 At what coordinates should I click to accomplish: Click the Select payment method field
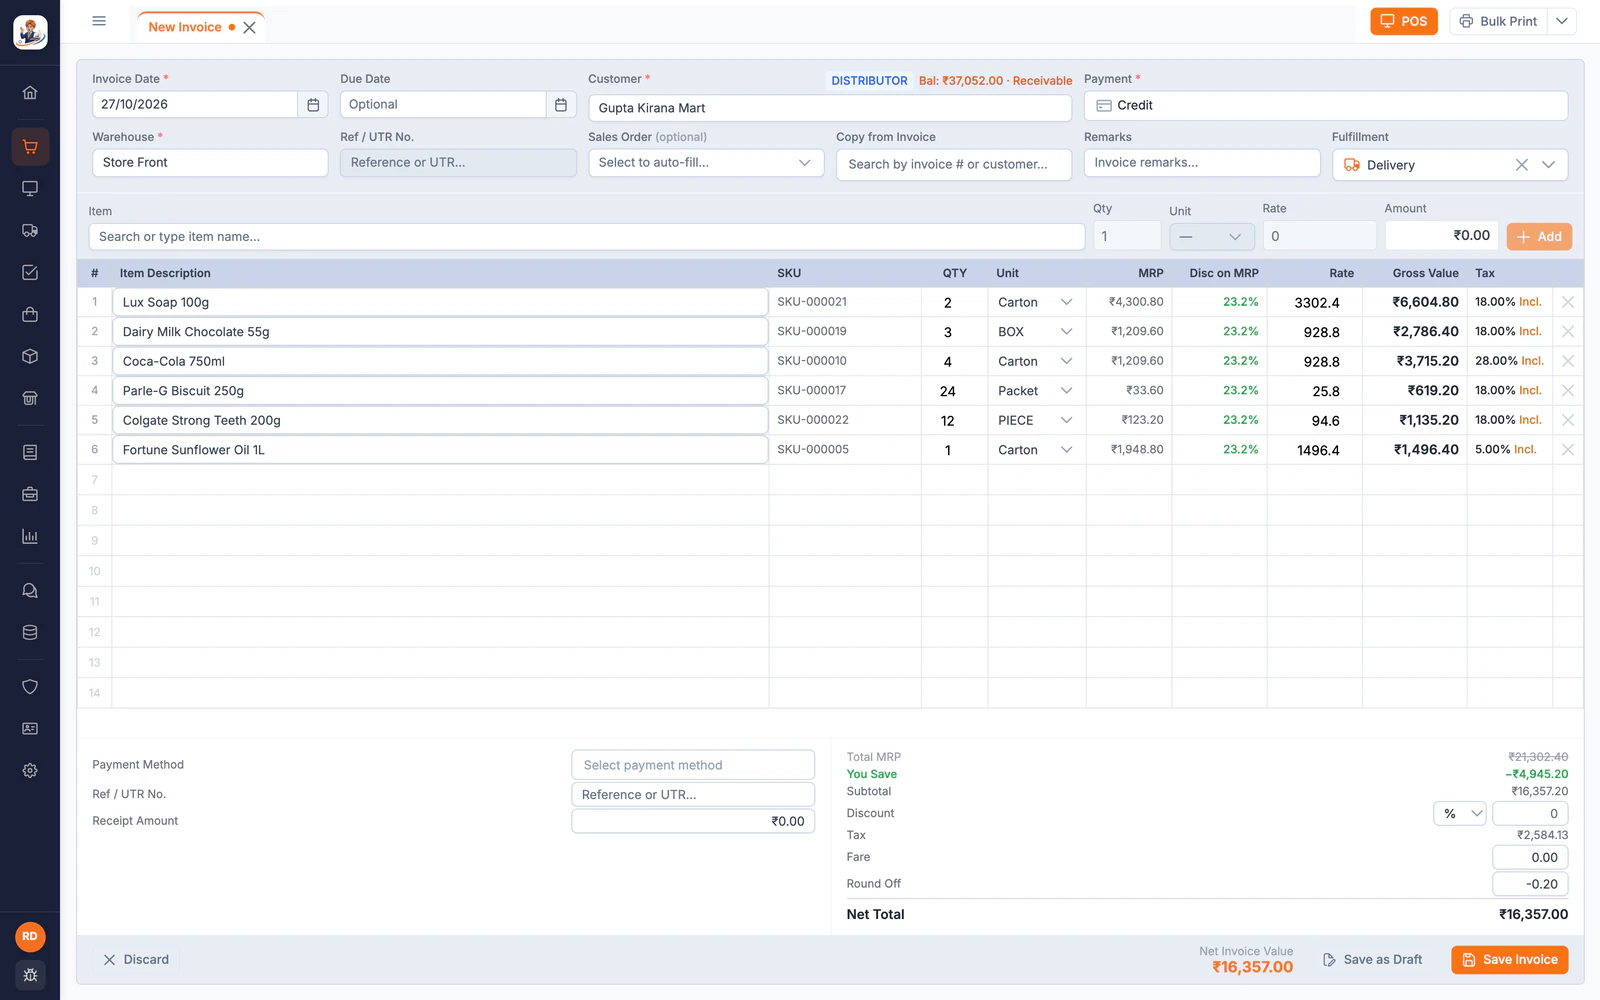pyautogui.click(x=693, y=765)
